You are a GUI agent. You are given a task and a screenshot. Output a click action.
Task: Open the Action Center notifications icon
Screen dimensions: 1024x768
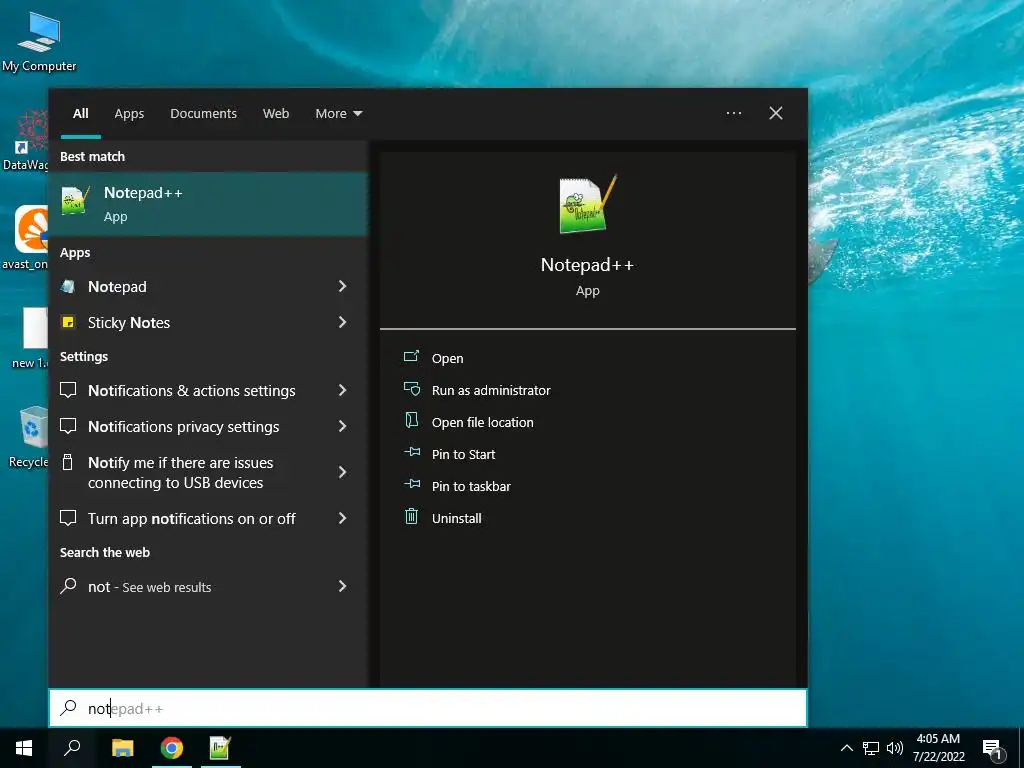pos(993,749)
